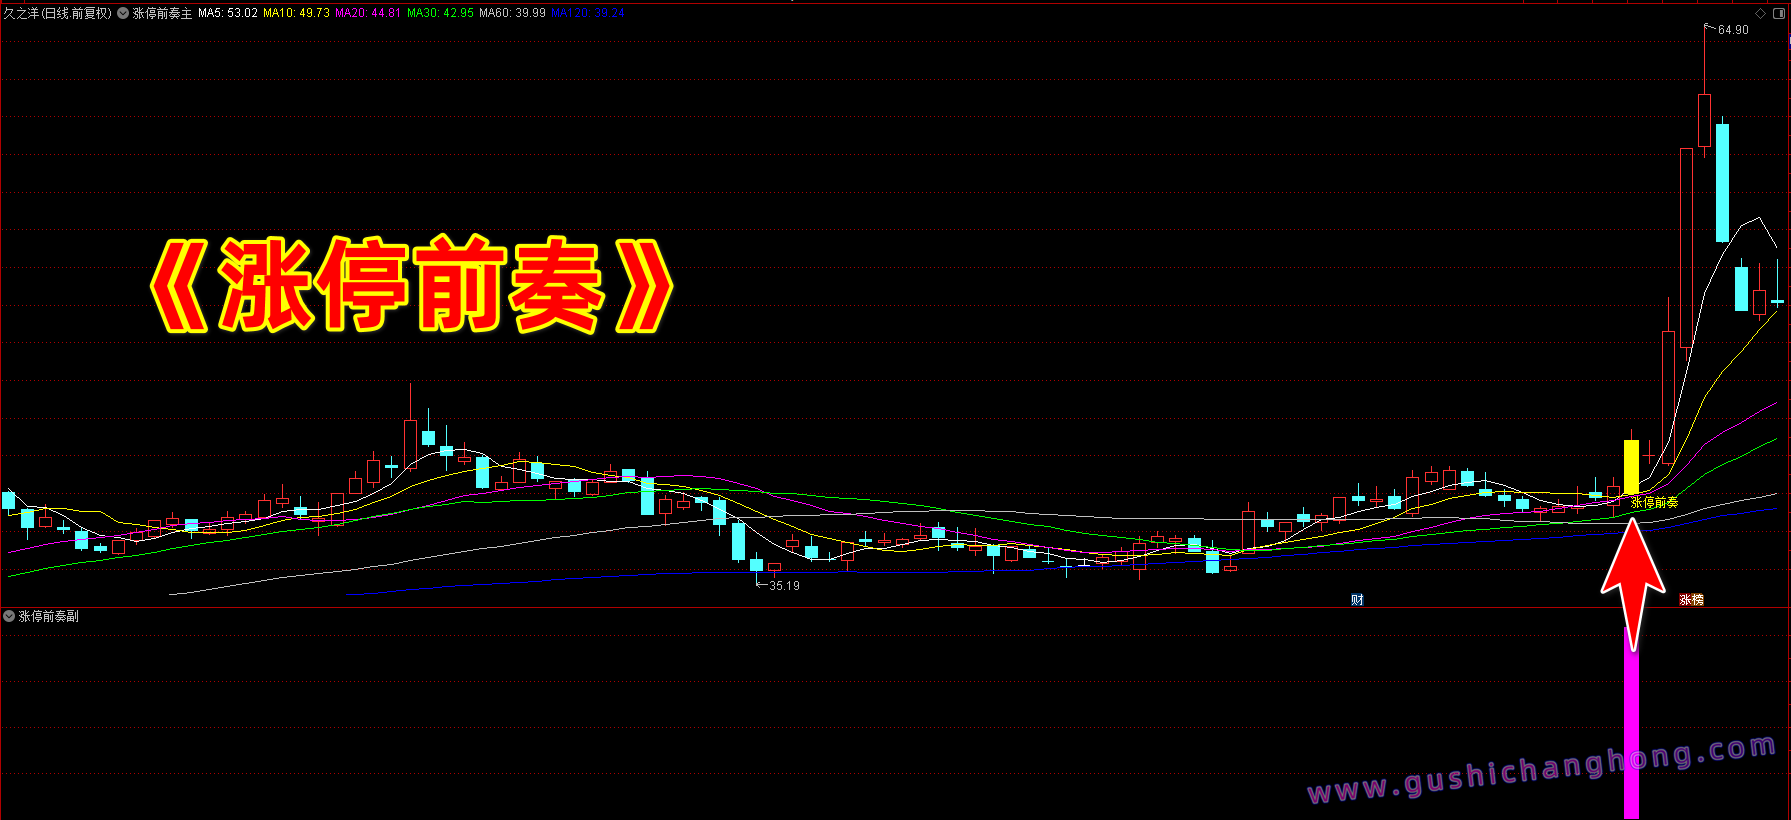Screen dimensions: 1791x820
Task: Select the MA5: 53.02 legend label
Action: pyautogui.click(x=227, y=14)
